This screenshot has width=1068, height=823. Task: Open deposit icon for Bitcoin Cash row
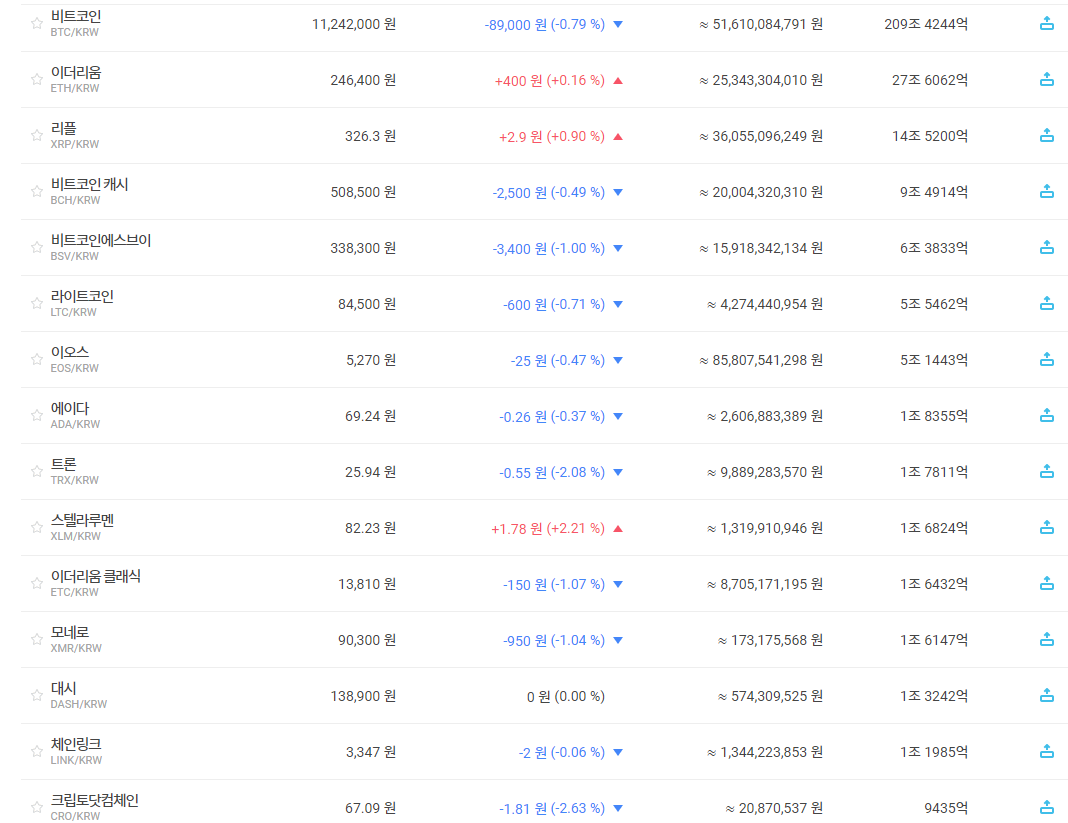click(1047, 192)
